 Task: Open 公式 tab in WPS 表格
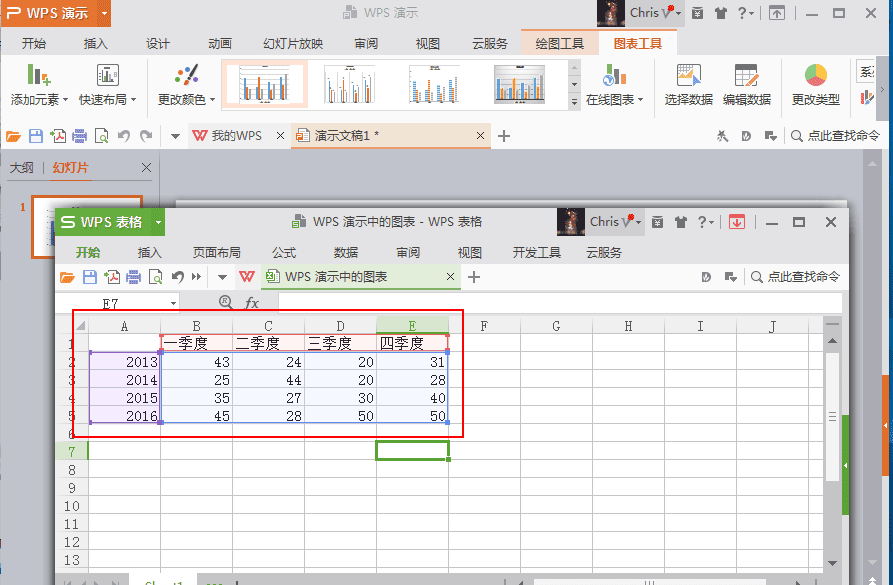284,252
